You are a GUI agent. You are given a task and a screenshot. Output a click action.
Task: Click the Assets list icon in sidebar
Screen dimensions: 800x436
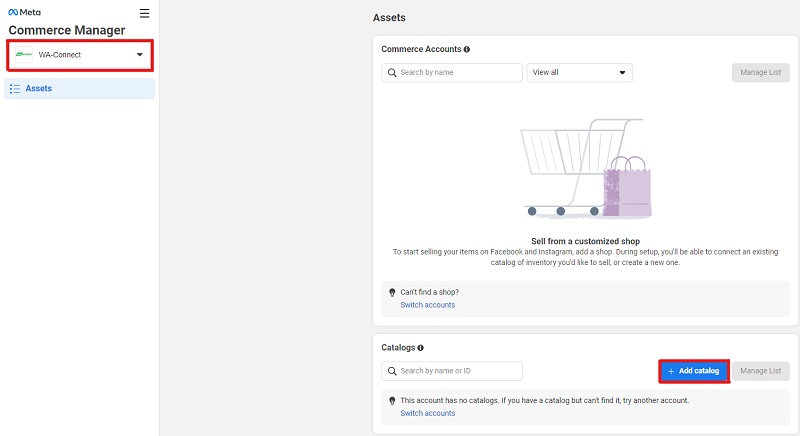coord(15,89)
